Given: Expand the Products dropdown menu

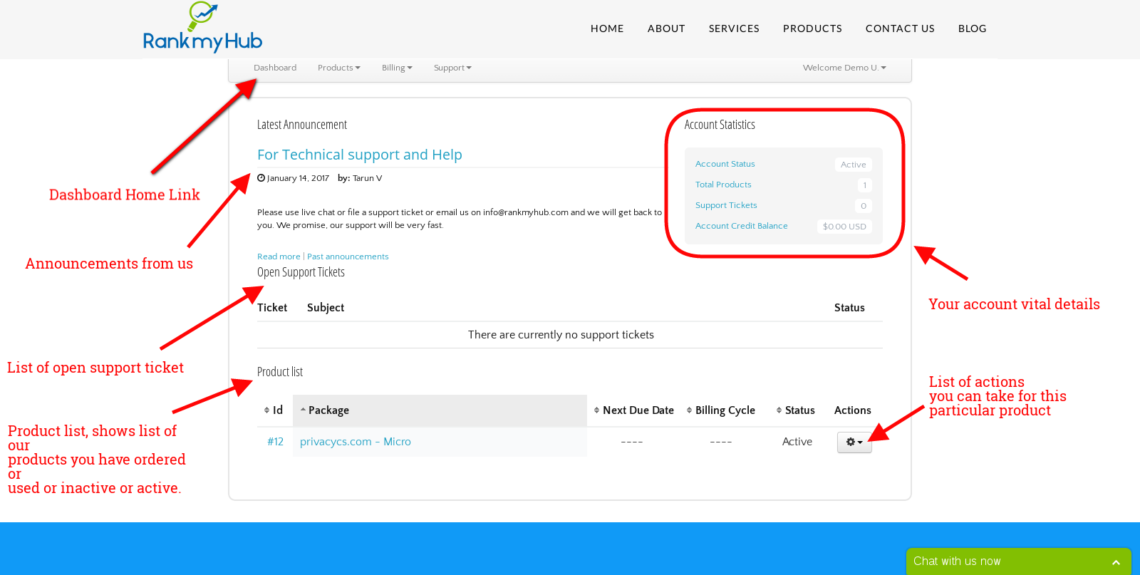Looking at the screenshot, I should coord(339,68).
